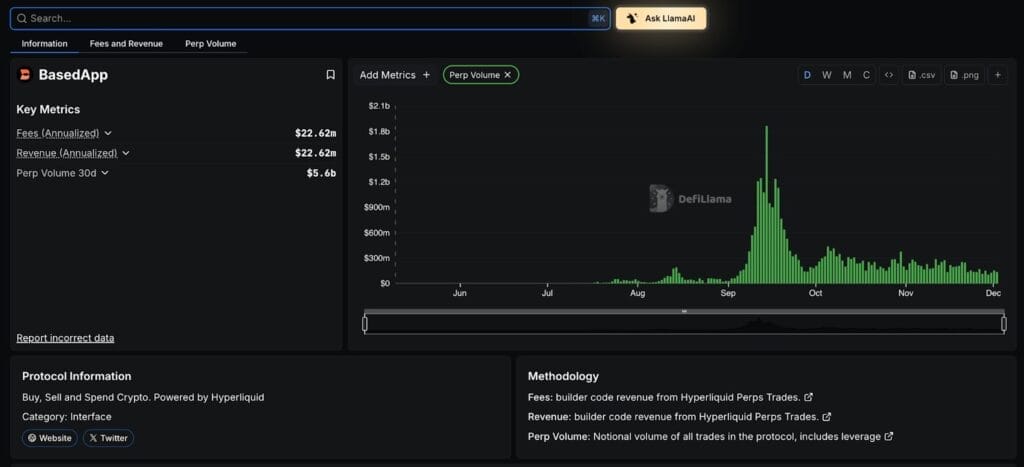Click the right handle of the range slider
This screenshot has width=1024, height=467.
1004,323
